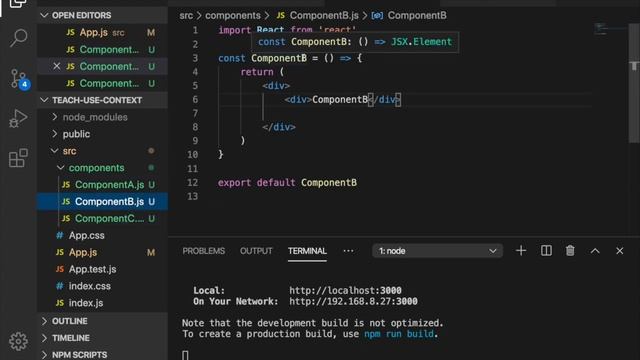
Task: Kill terminal with trash icon
Action: click(570, 251)
